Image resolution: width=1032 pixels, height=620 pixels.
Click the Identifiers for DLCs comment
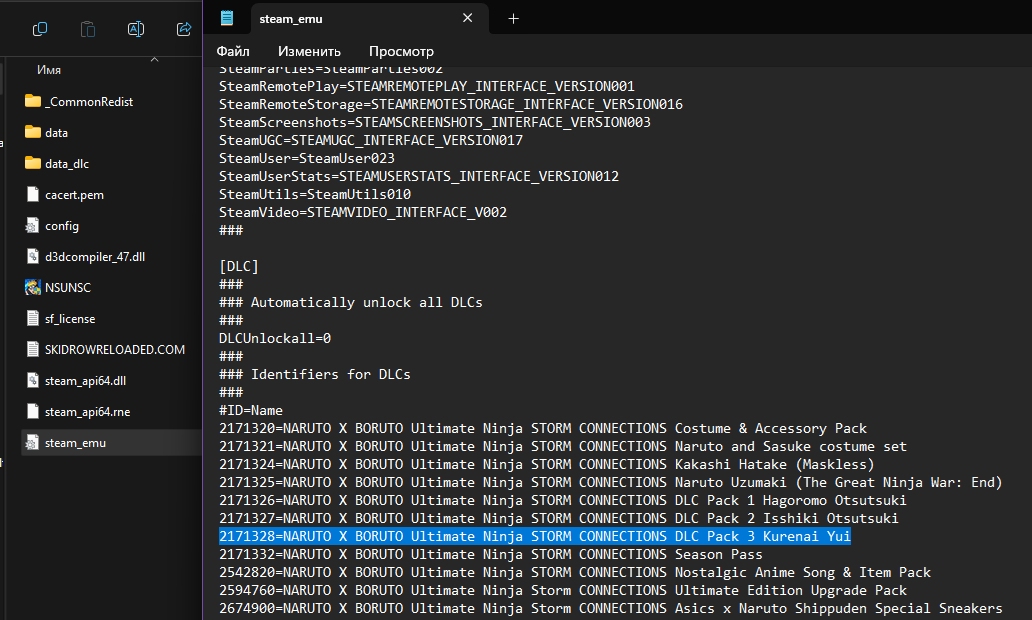point(315,375)
